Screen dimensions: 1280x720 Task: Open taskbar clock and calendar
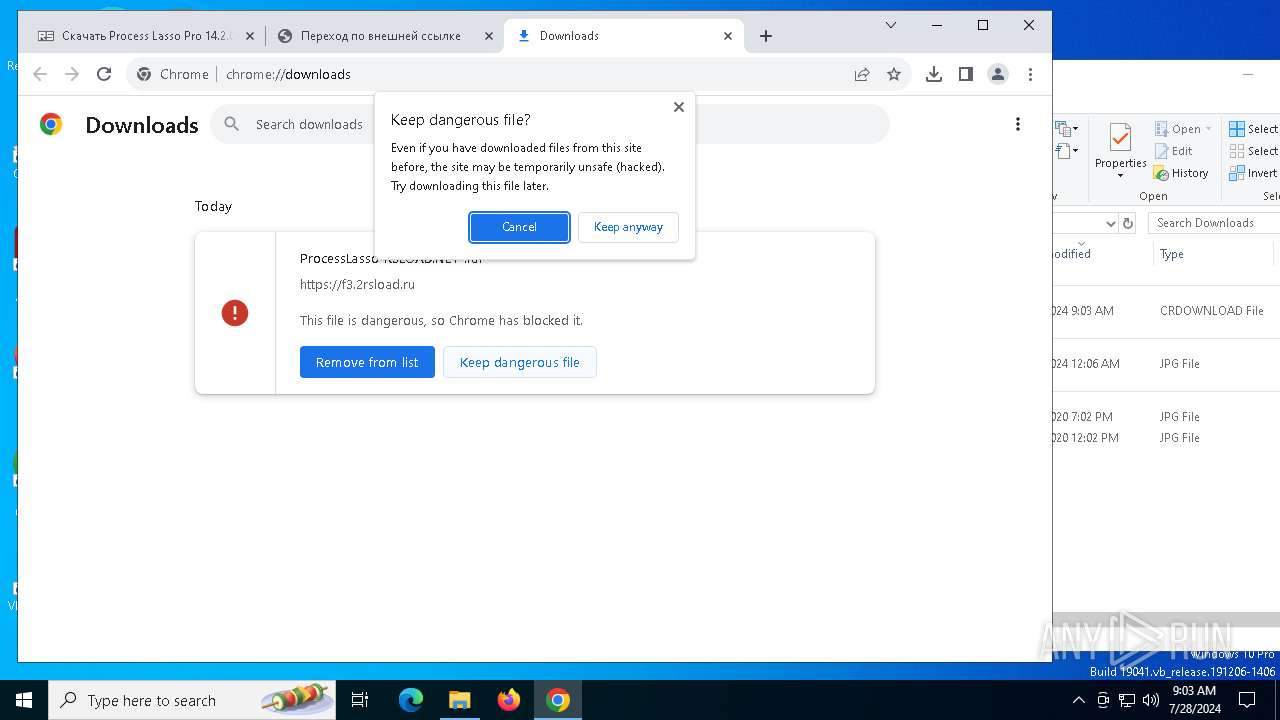click(x=1193, y=700)
